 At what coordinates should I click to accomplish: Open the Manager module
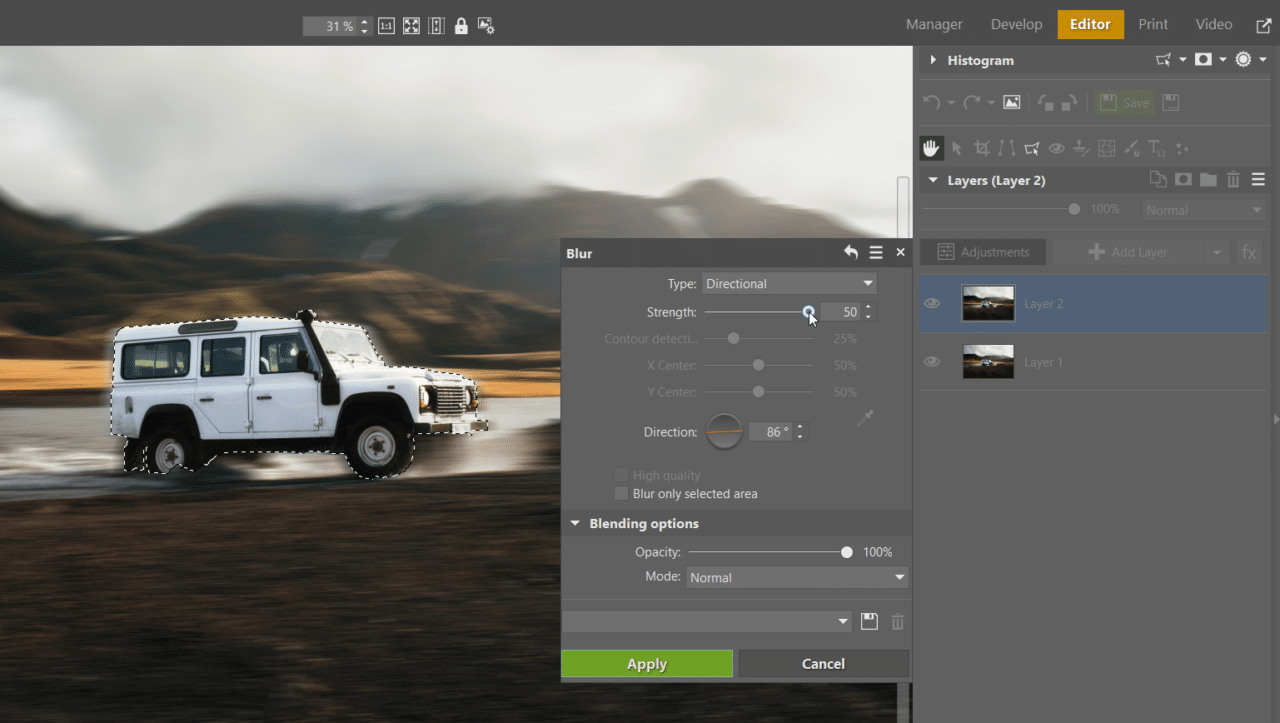click(933, 24)
